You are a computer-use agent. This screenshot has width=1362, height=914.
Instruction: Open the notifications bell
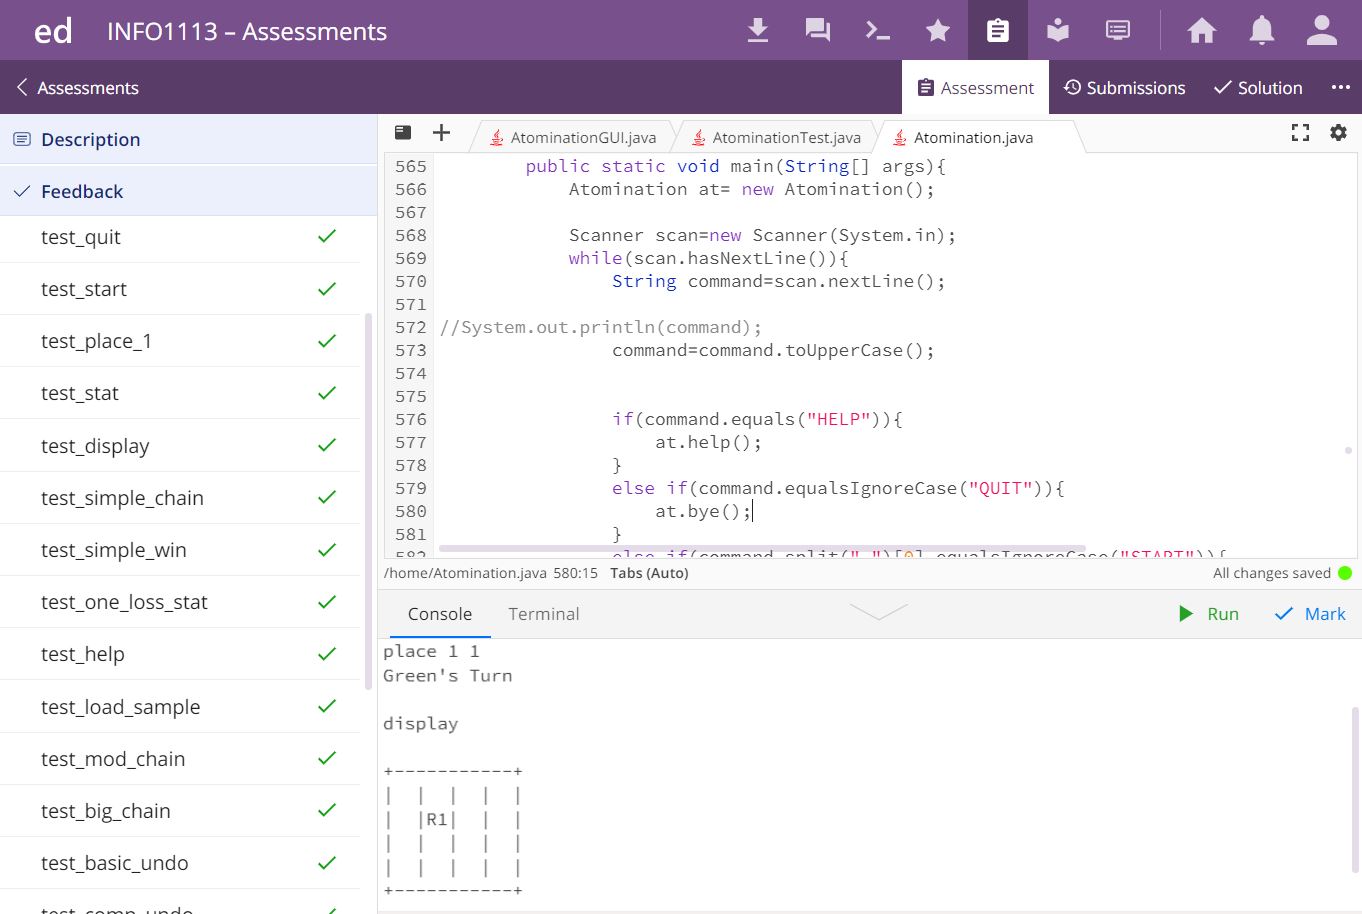click(x=1262, y=31)
